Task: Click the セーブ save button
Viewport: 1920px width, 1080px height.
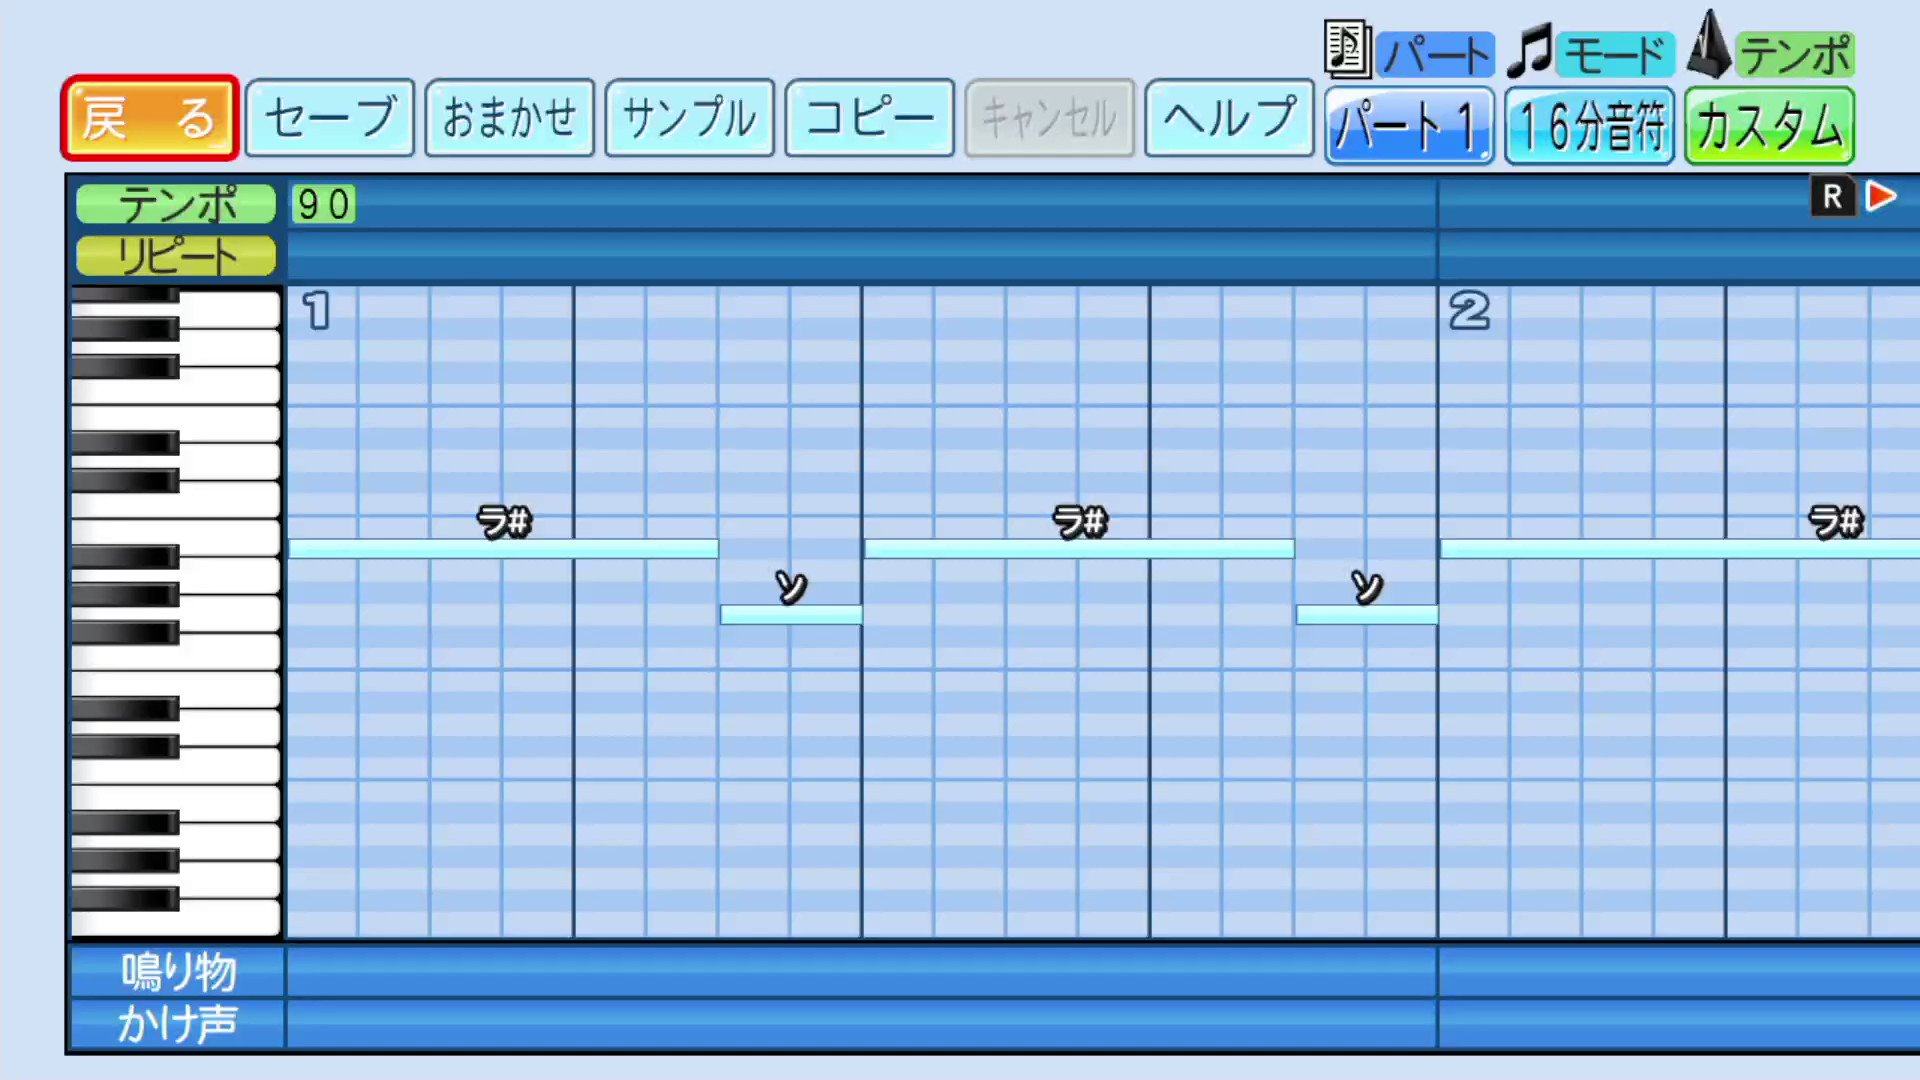Action: 330,118
